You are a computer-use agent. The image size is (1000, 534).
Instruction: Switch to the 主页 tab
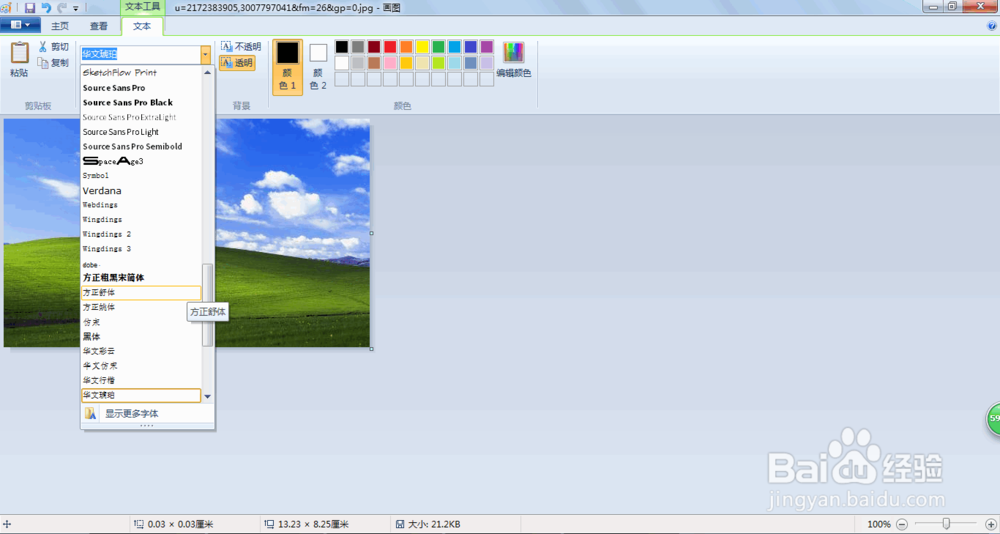(x=60, y=26)
